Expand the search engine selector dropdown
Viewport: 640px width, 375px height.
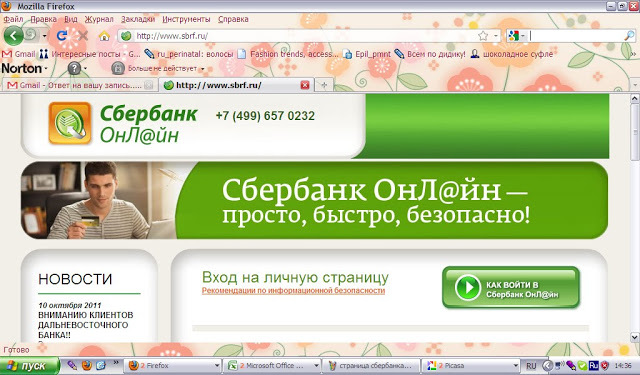[517, 36]
